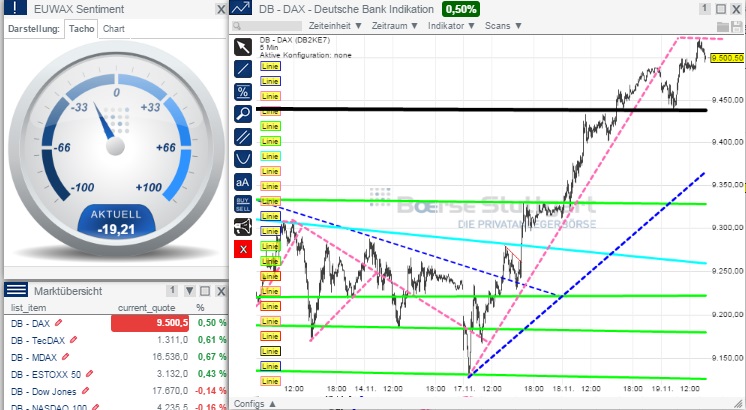Viewport: 746px width, 410px height.
Task: Select the DB - DAX row
Action: (116, 323)
